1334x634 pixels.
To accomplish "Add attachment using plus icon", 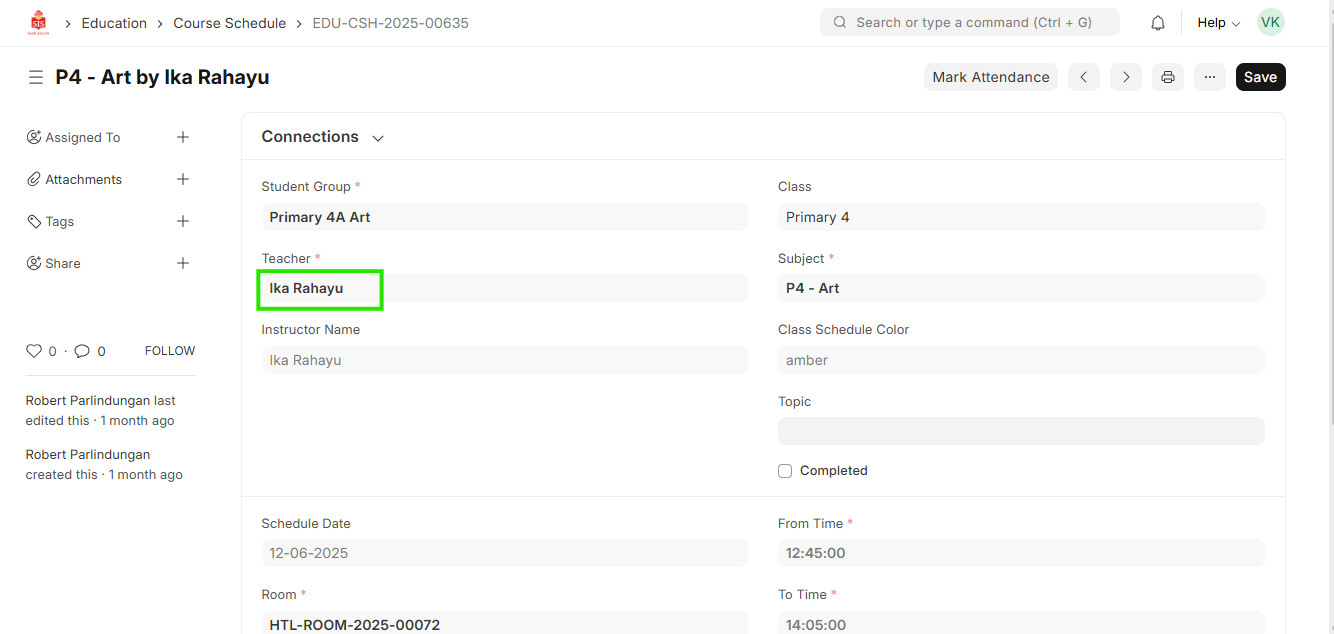I will tap(183, 179).
